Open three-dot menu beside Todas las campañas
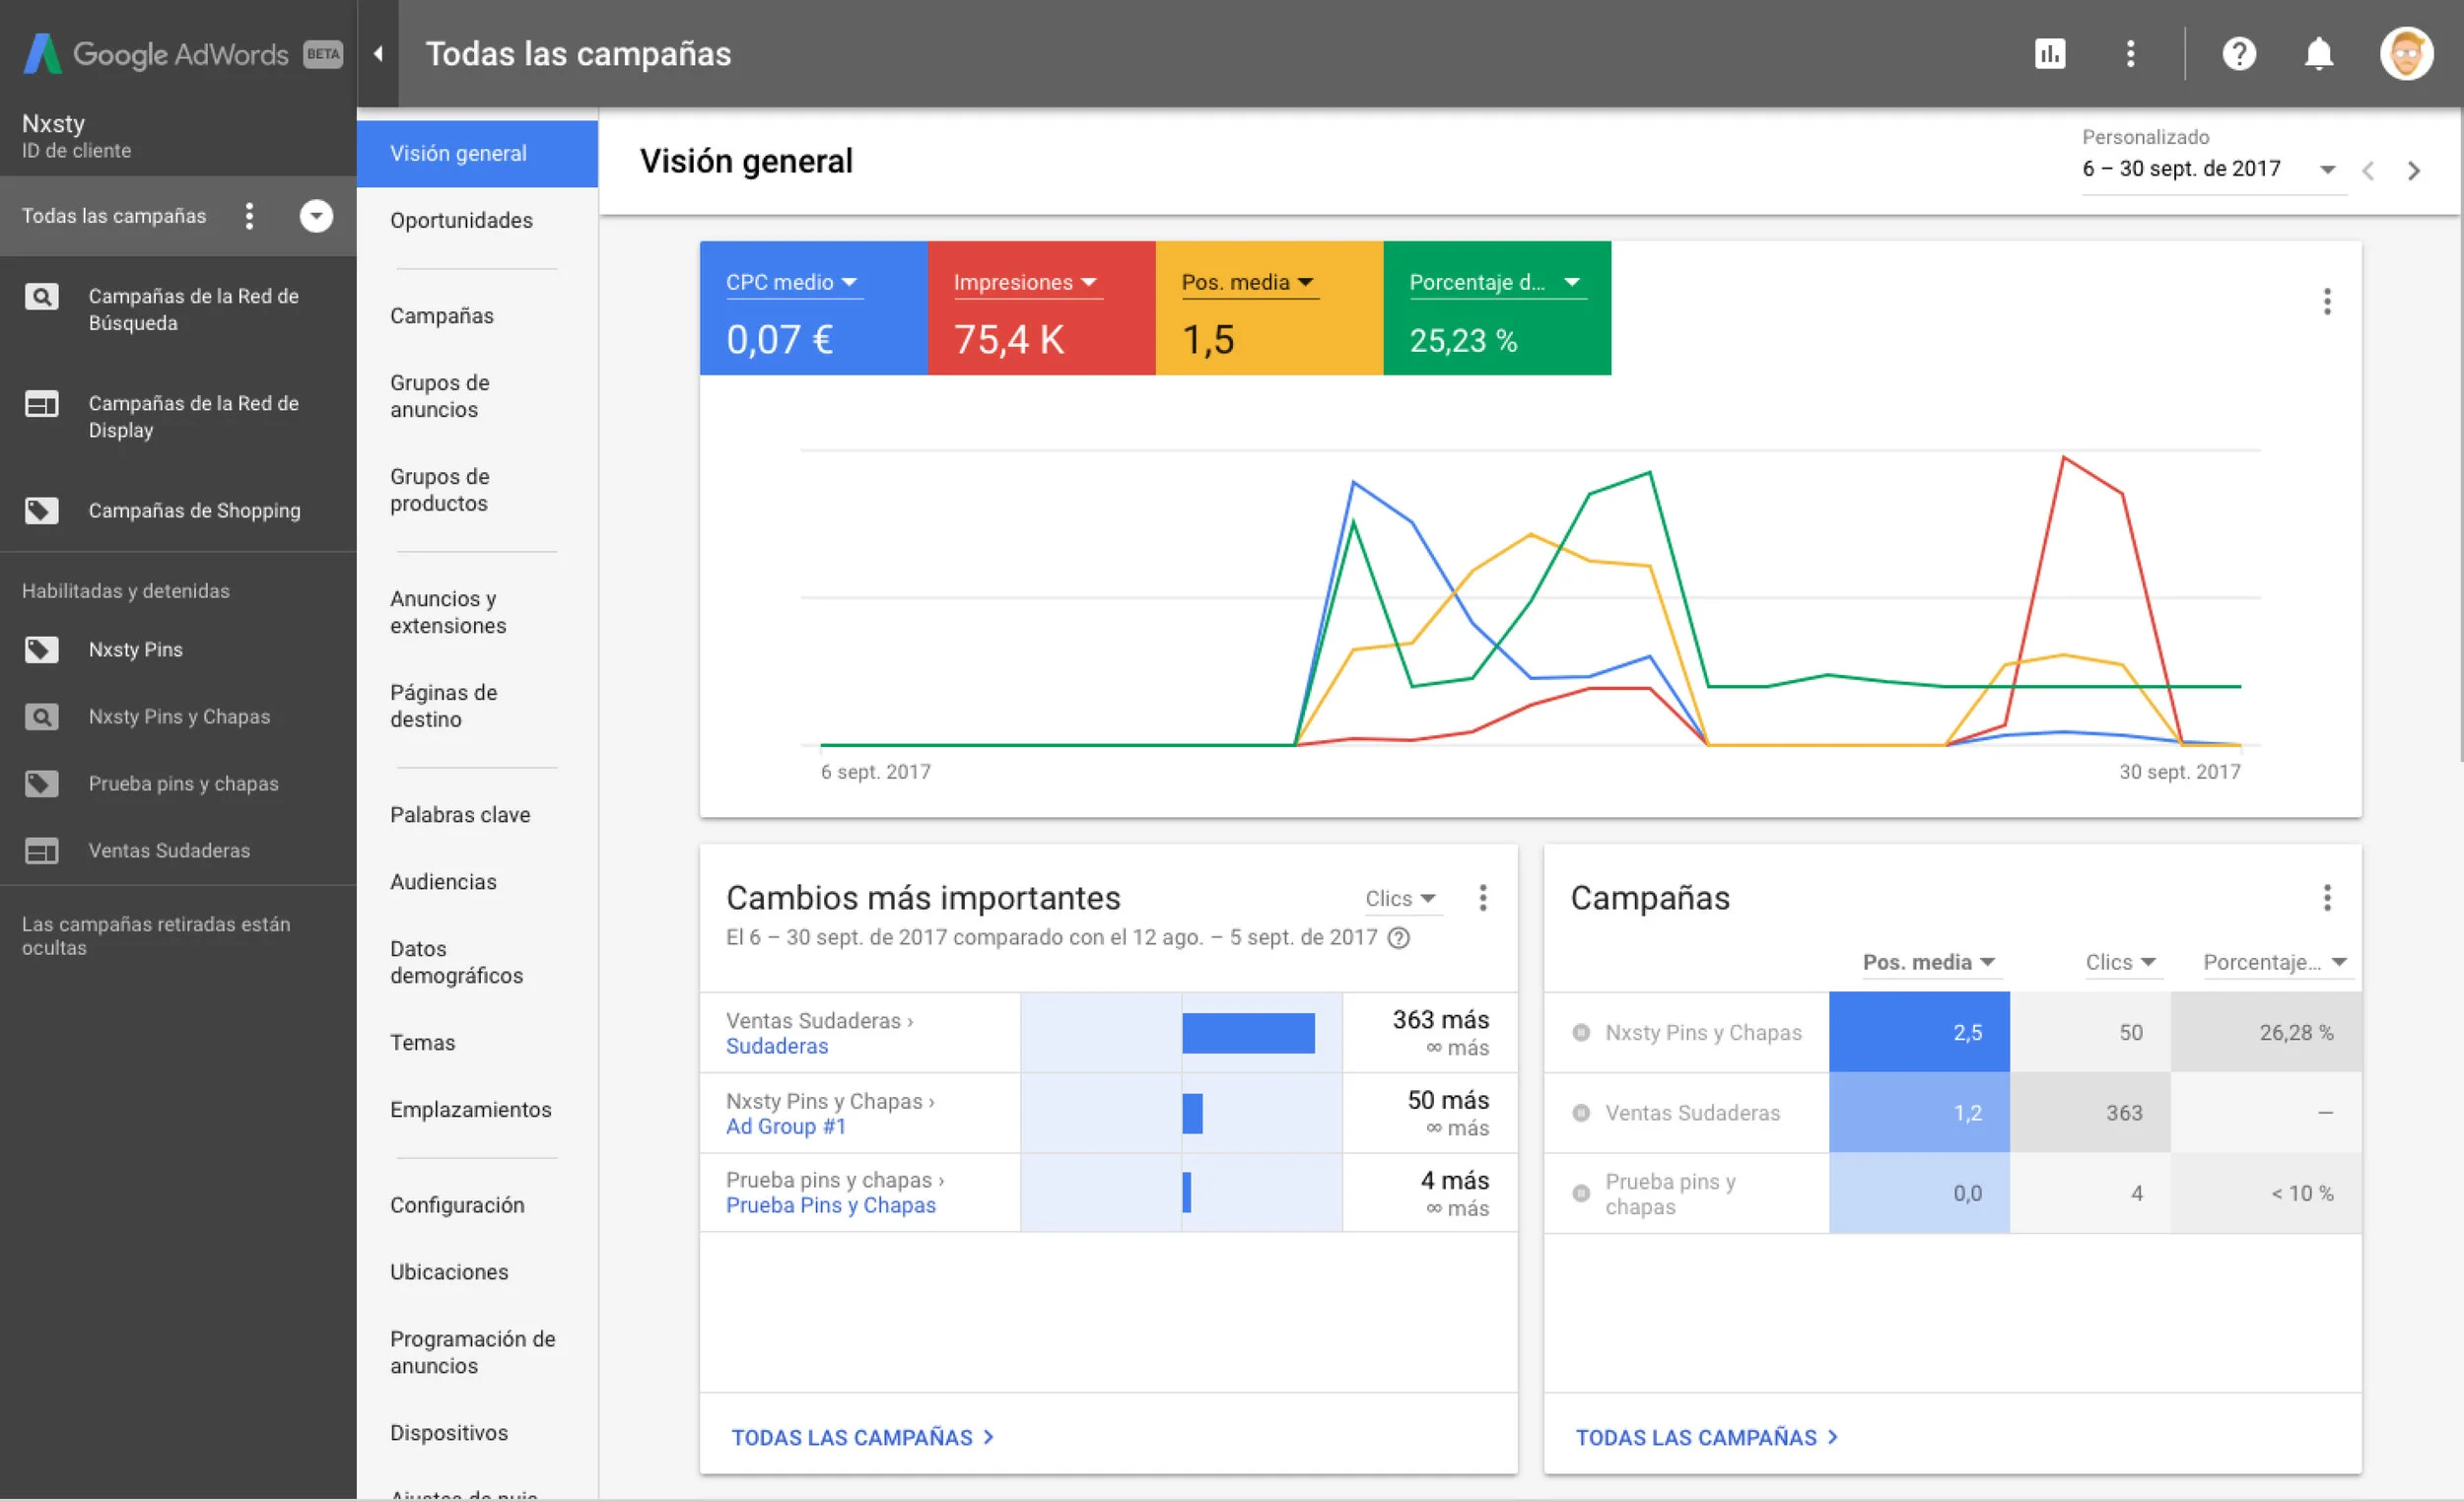Image resolution: width=2464 pixels, height=1502 pixels. tap(249, 216)
